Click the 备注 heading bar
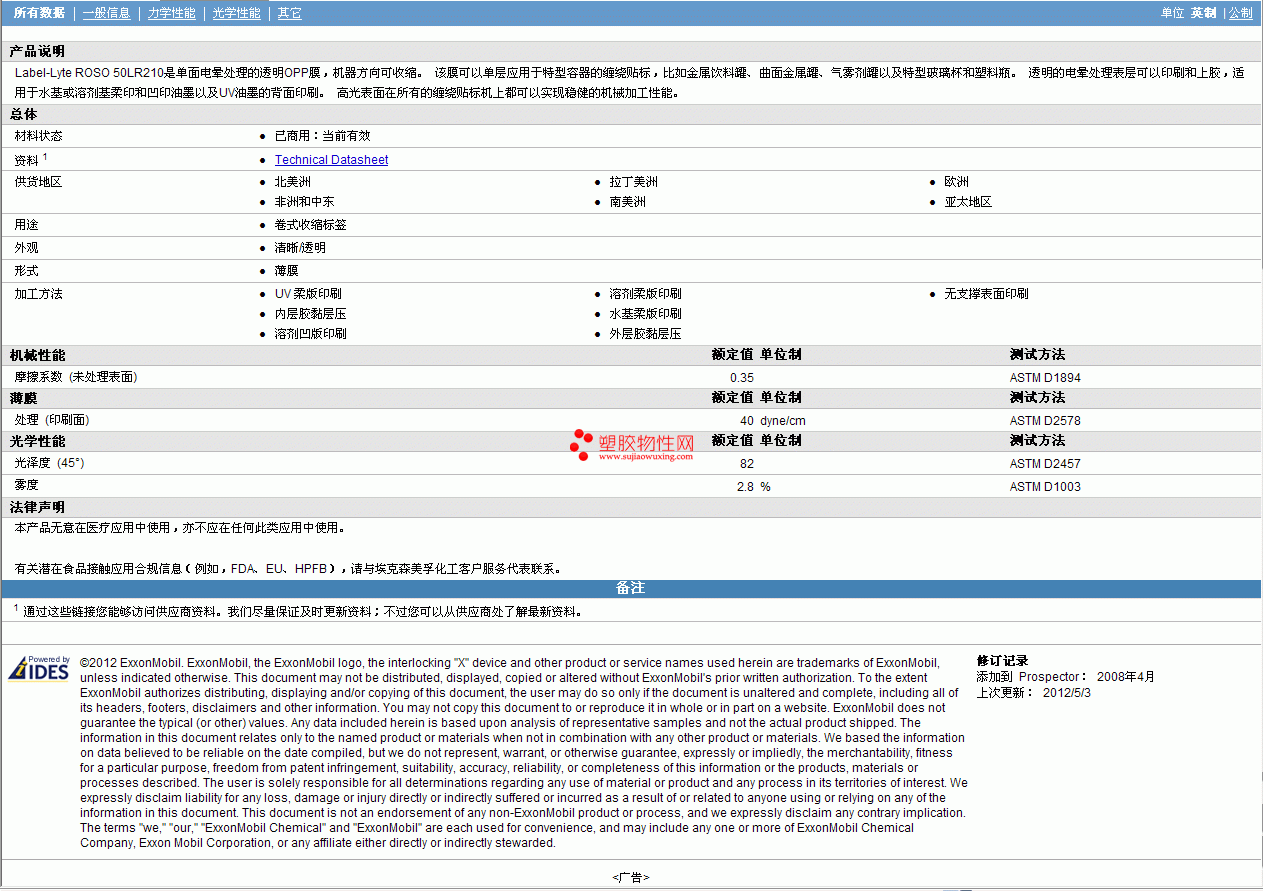Viewport: 1263px width, 891px height. 631,588
